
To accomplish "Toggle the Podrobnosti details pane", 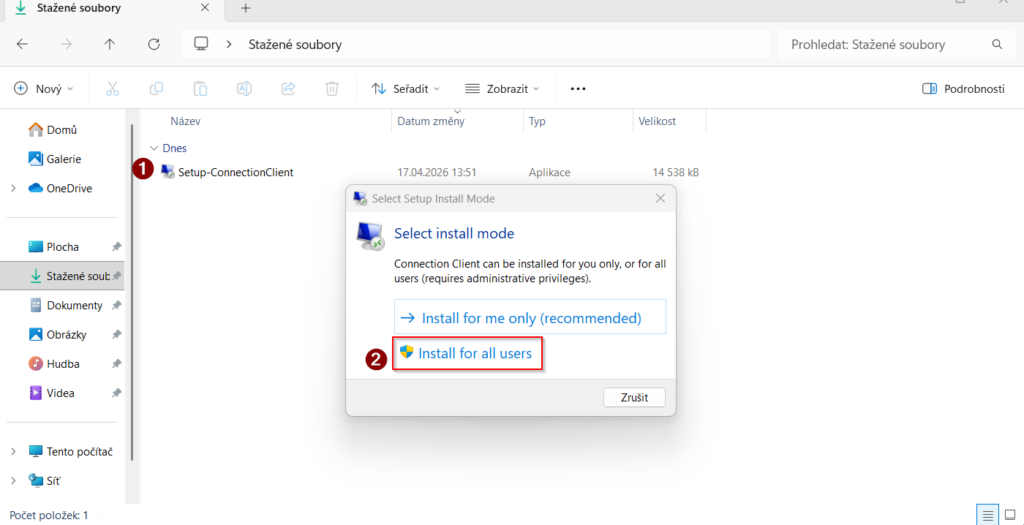I will click(x=963, y=89).
